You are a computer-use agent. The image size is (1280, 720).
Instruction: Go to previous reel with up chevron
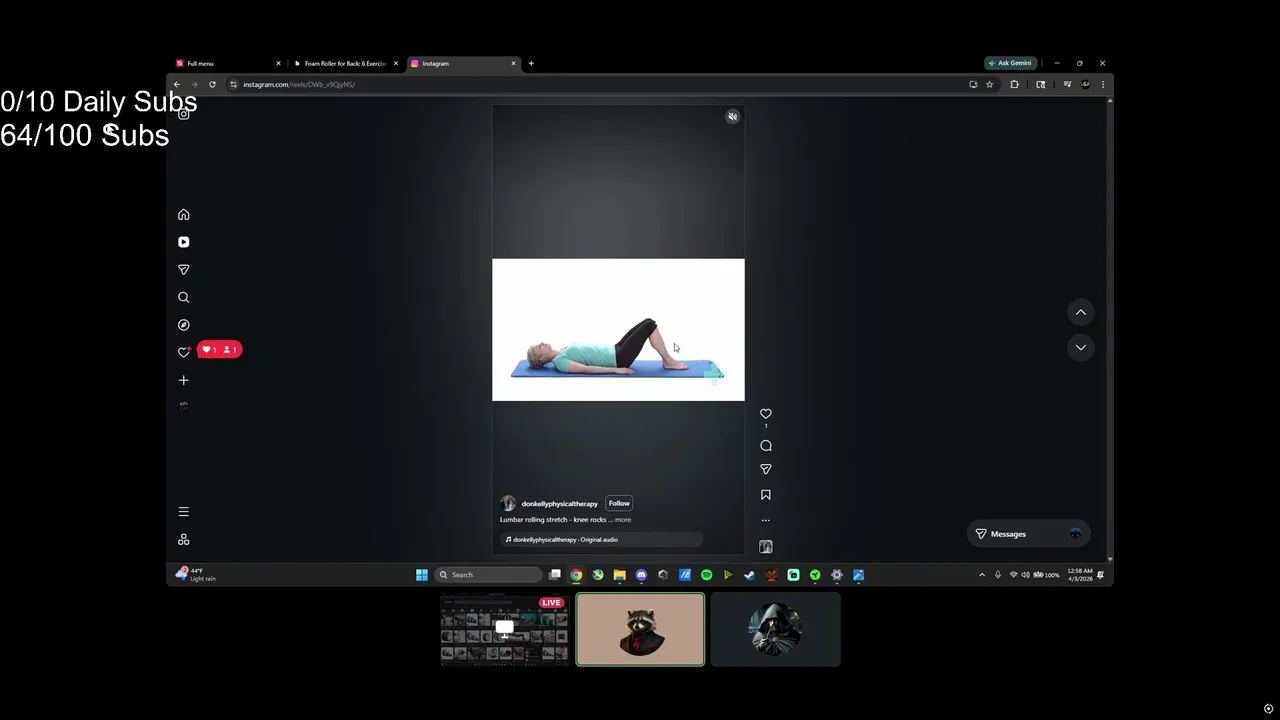coord(1080,313)
